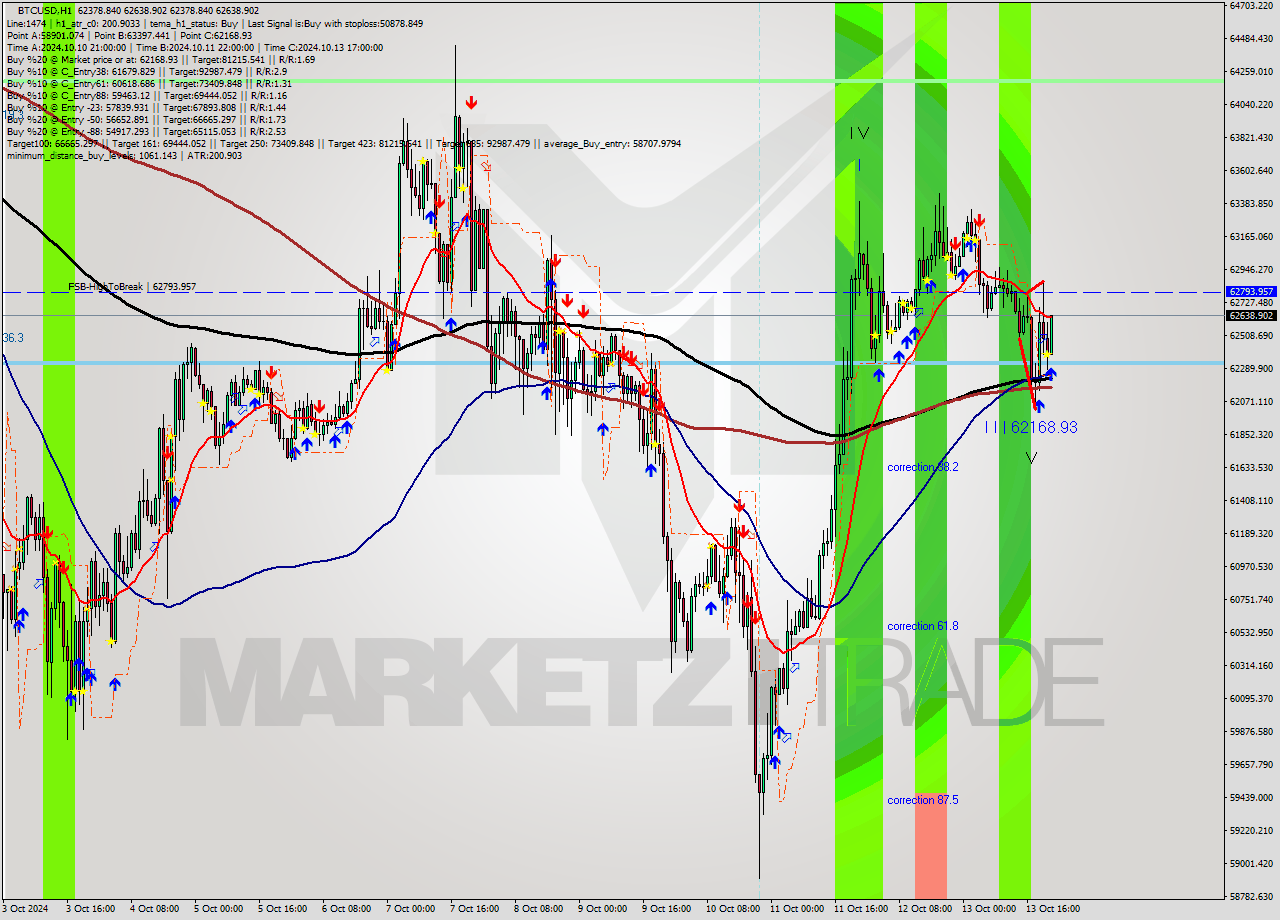This screenshot has height=920, width=1280.
Task: Click the '36.3' label at left edge
Action: (13, 338)
